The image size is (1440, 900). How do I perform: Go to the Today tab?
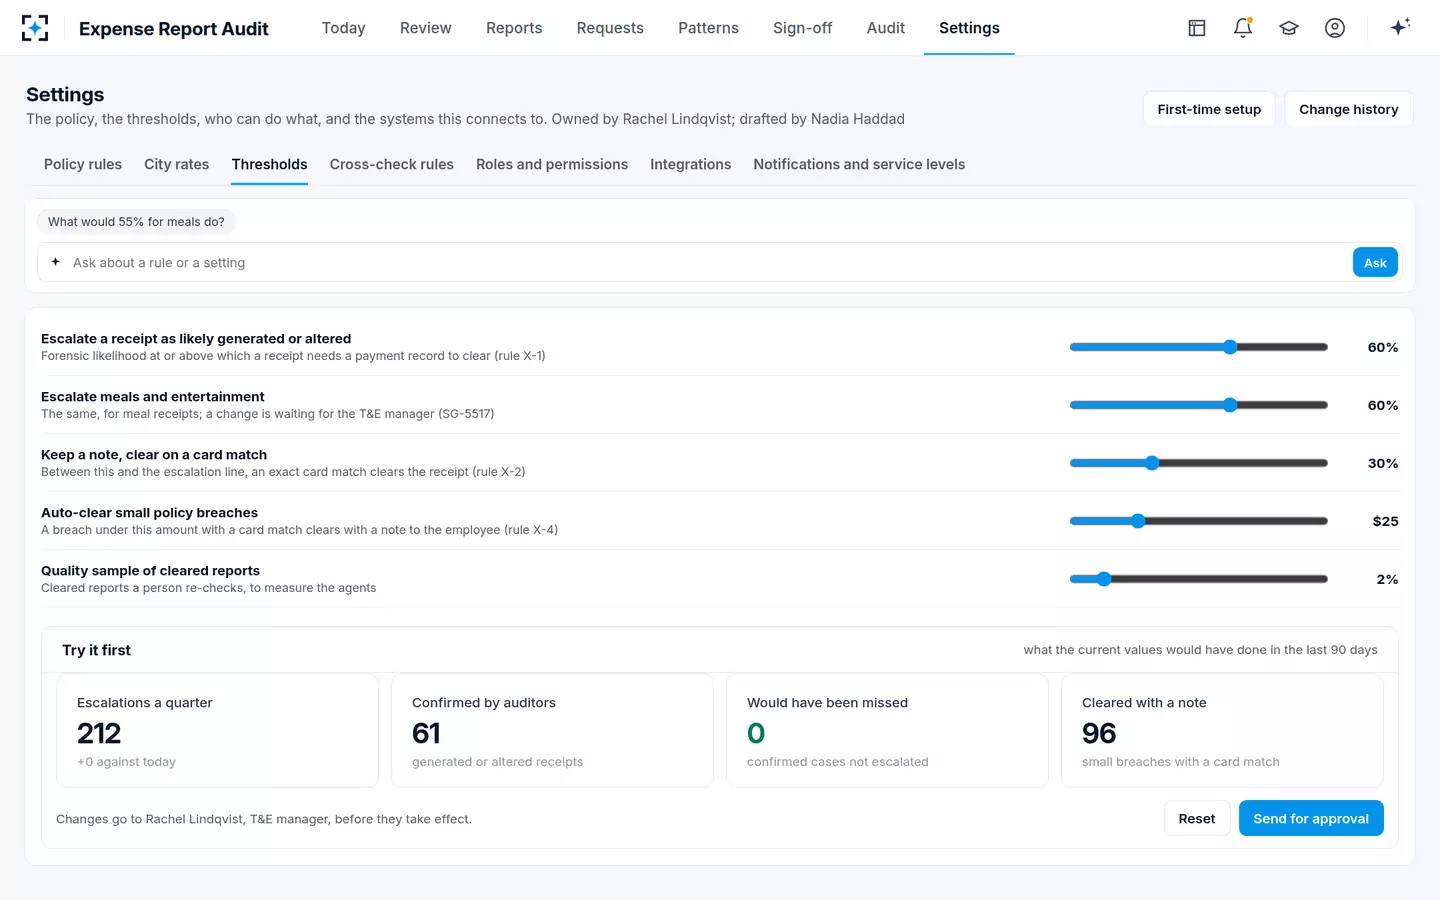[x=344, y=28]
